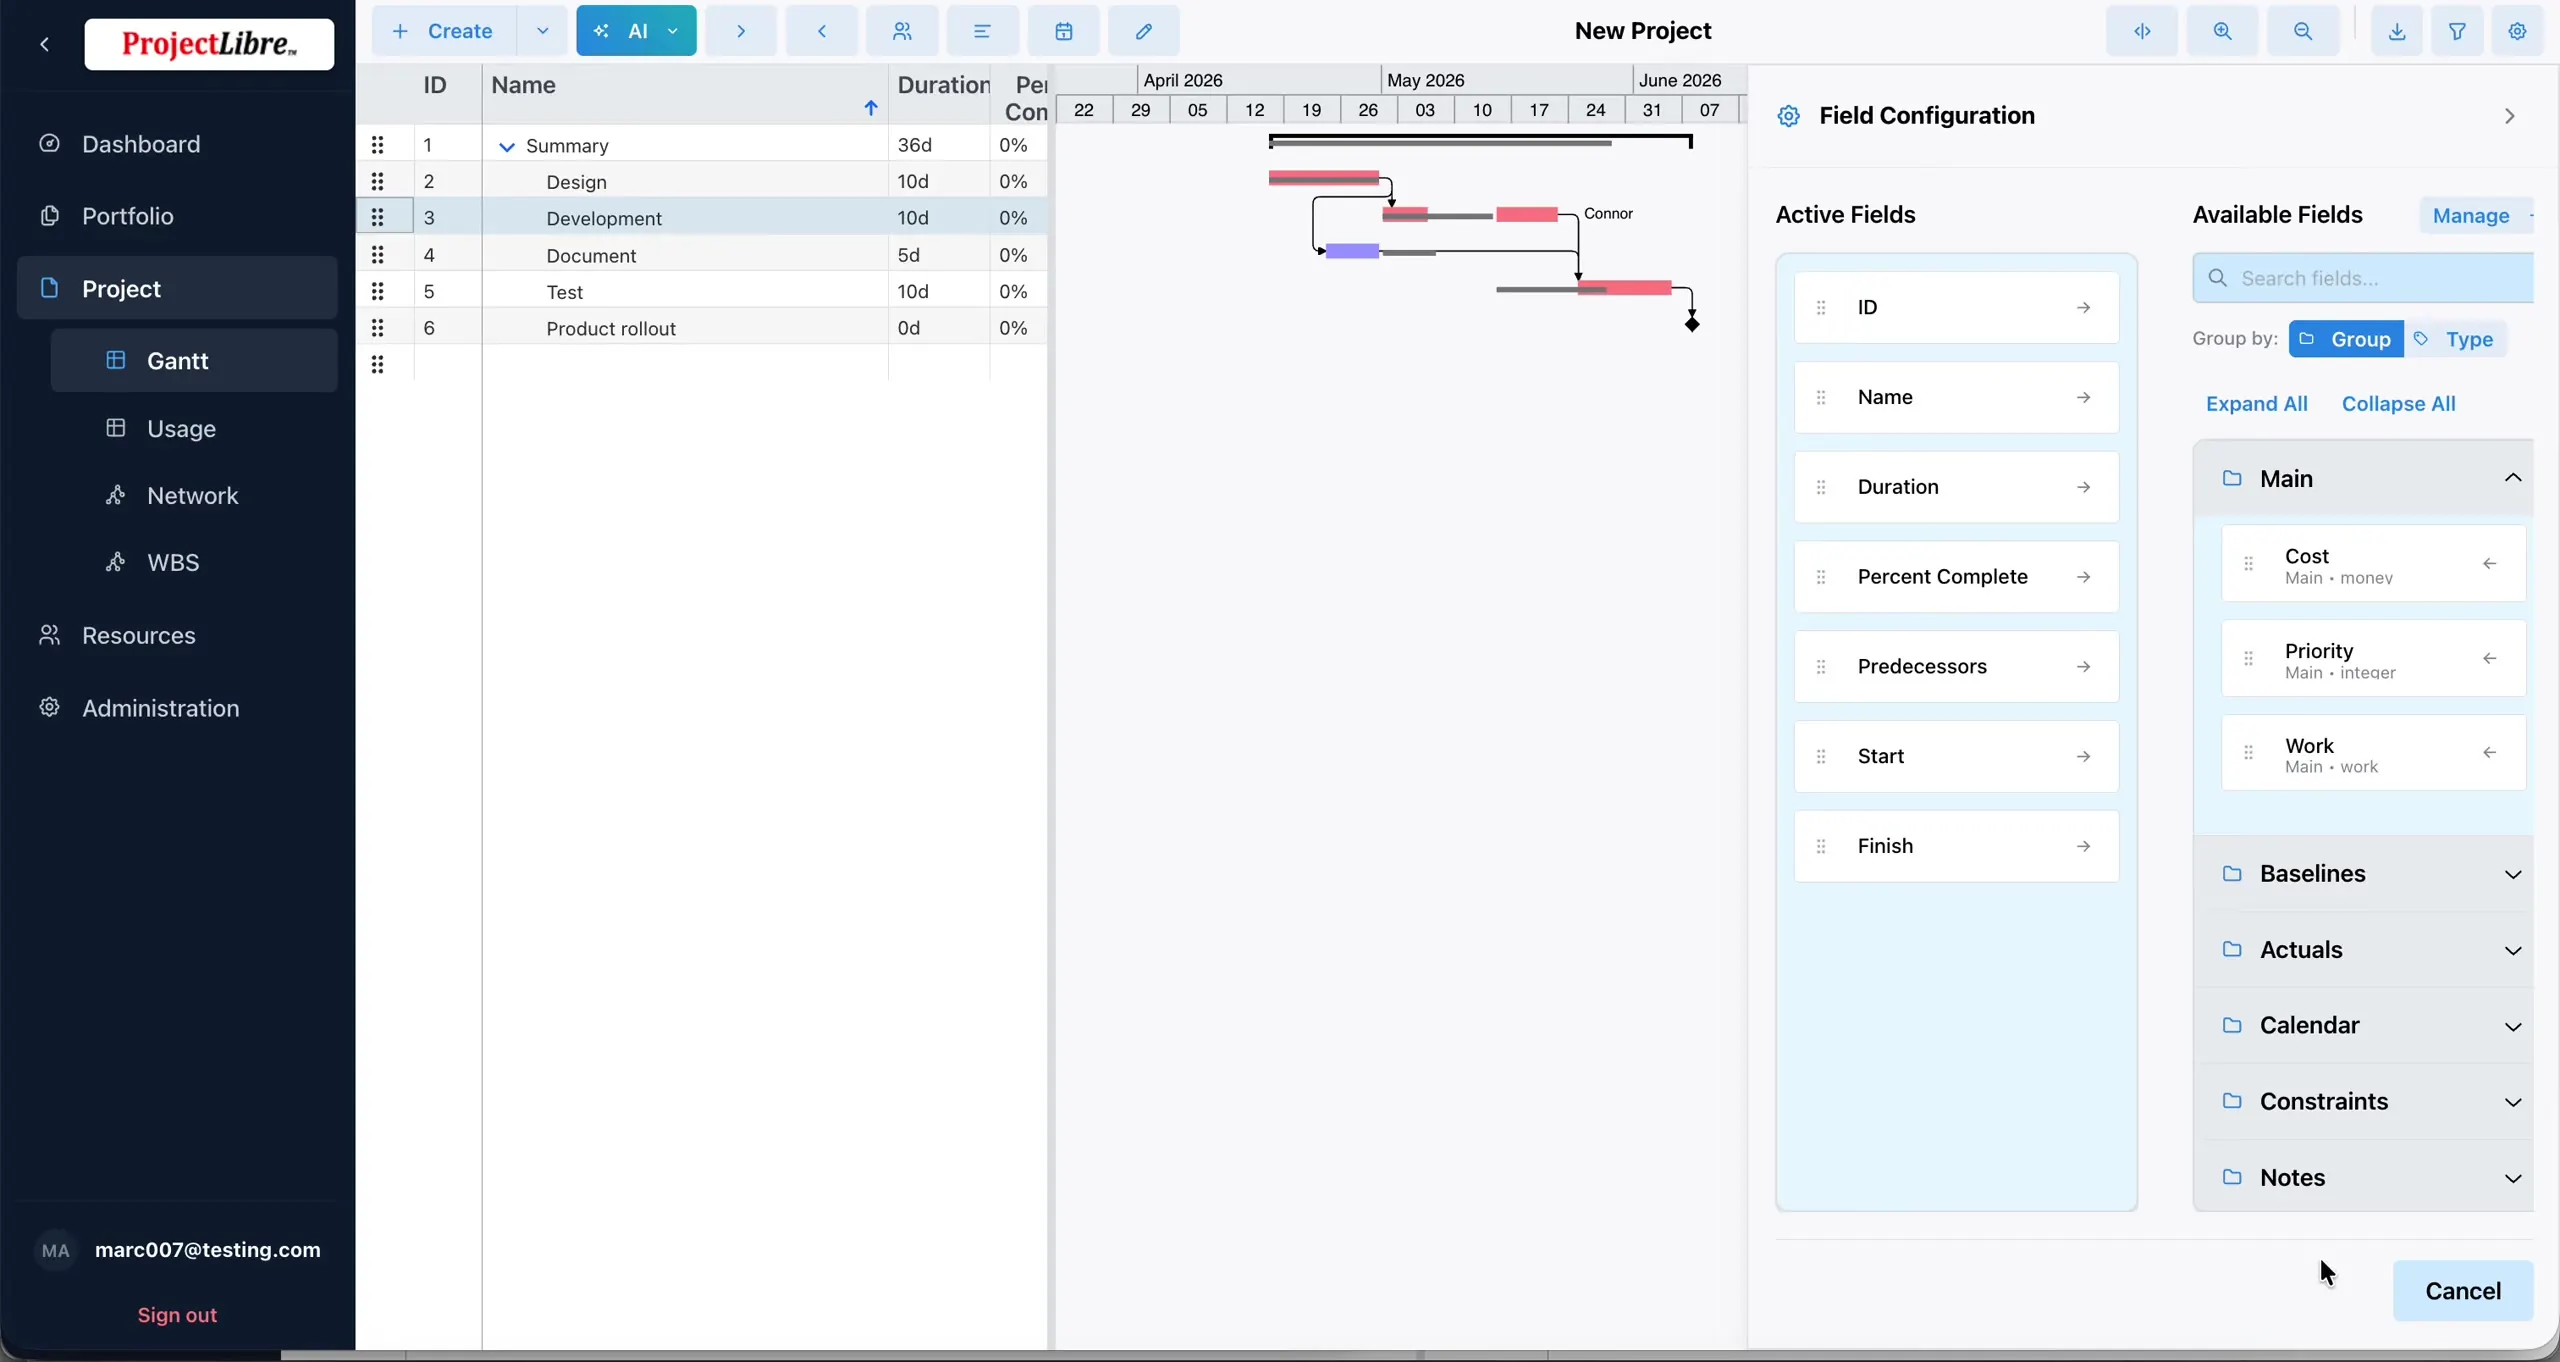Screen dimensions: 2560x1362
Task: Select Group in the Group by toggle
Action: [2346, 339]
